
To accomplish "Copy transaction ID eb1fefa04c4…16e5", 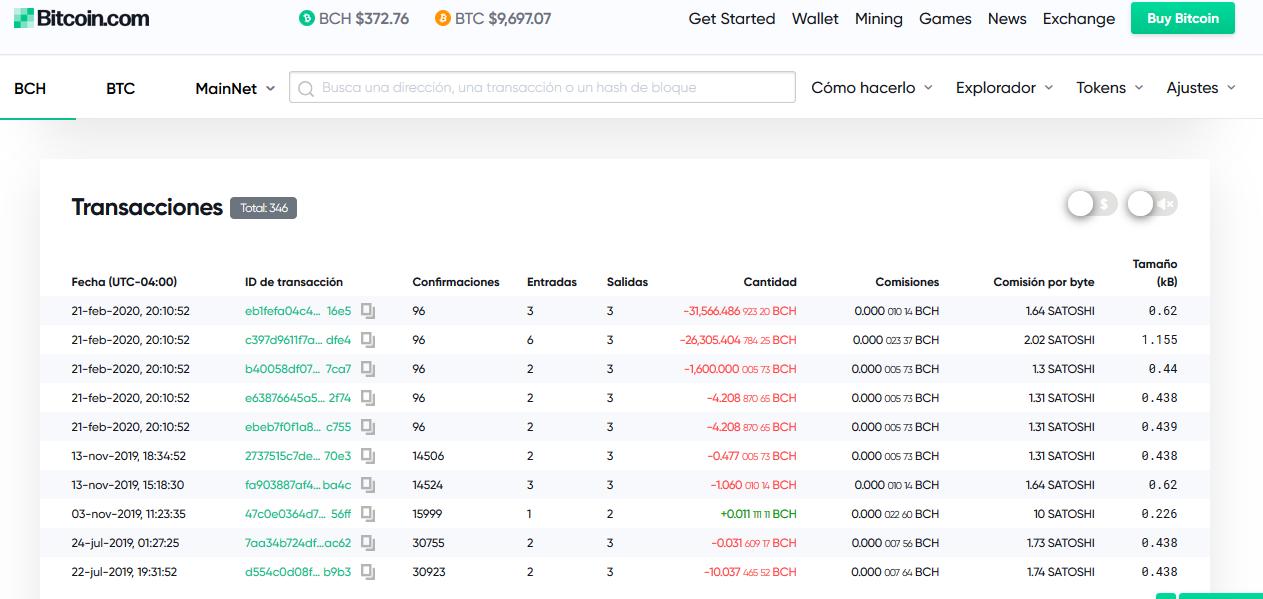I will [x=368, y=311].
